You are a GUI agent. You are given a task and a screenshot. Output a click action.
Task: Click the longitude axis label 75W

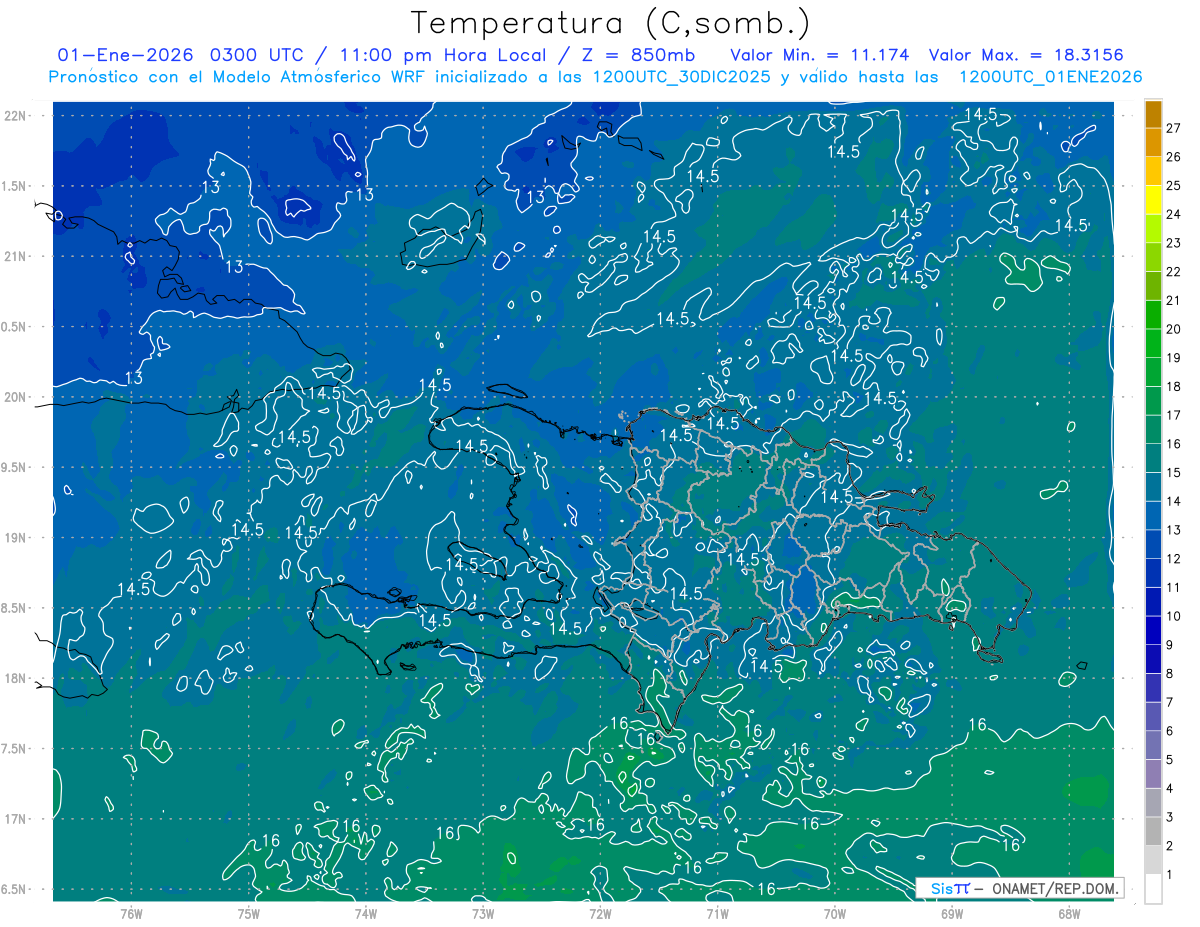(248, 914)
